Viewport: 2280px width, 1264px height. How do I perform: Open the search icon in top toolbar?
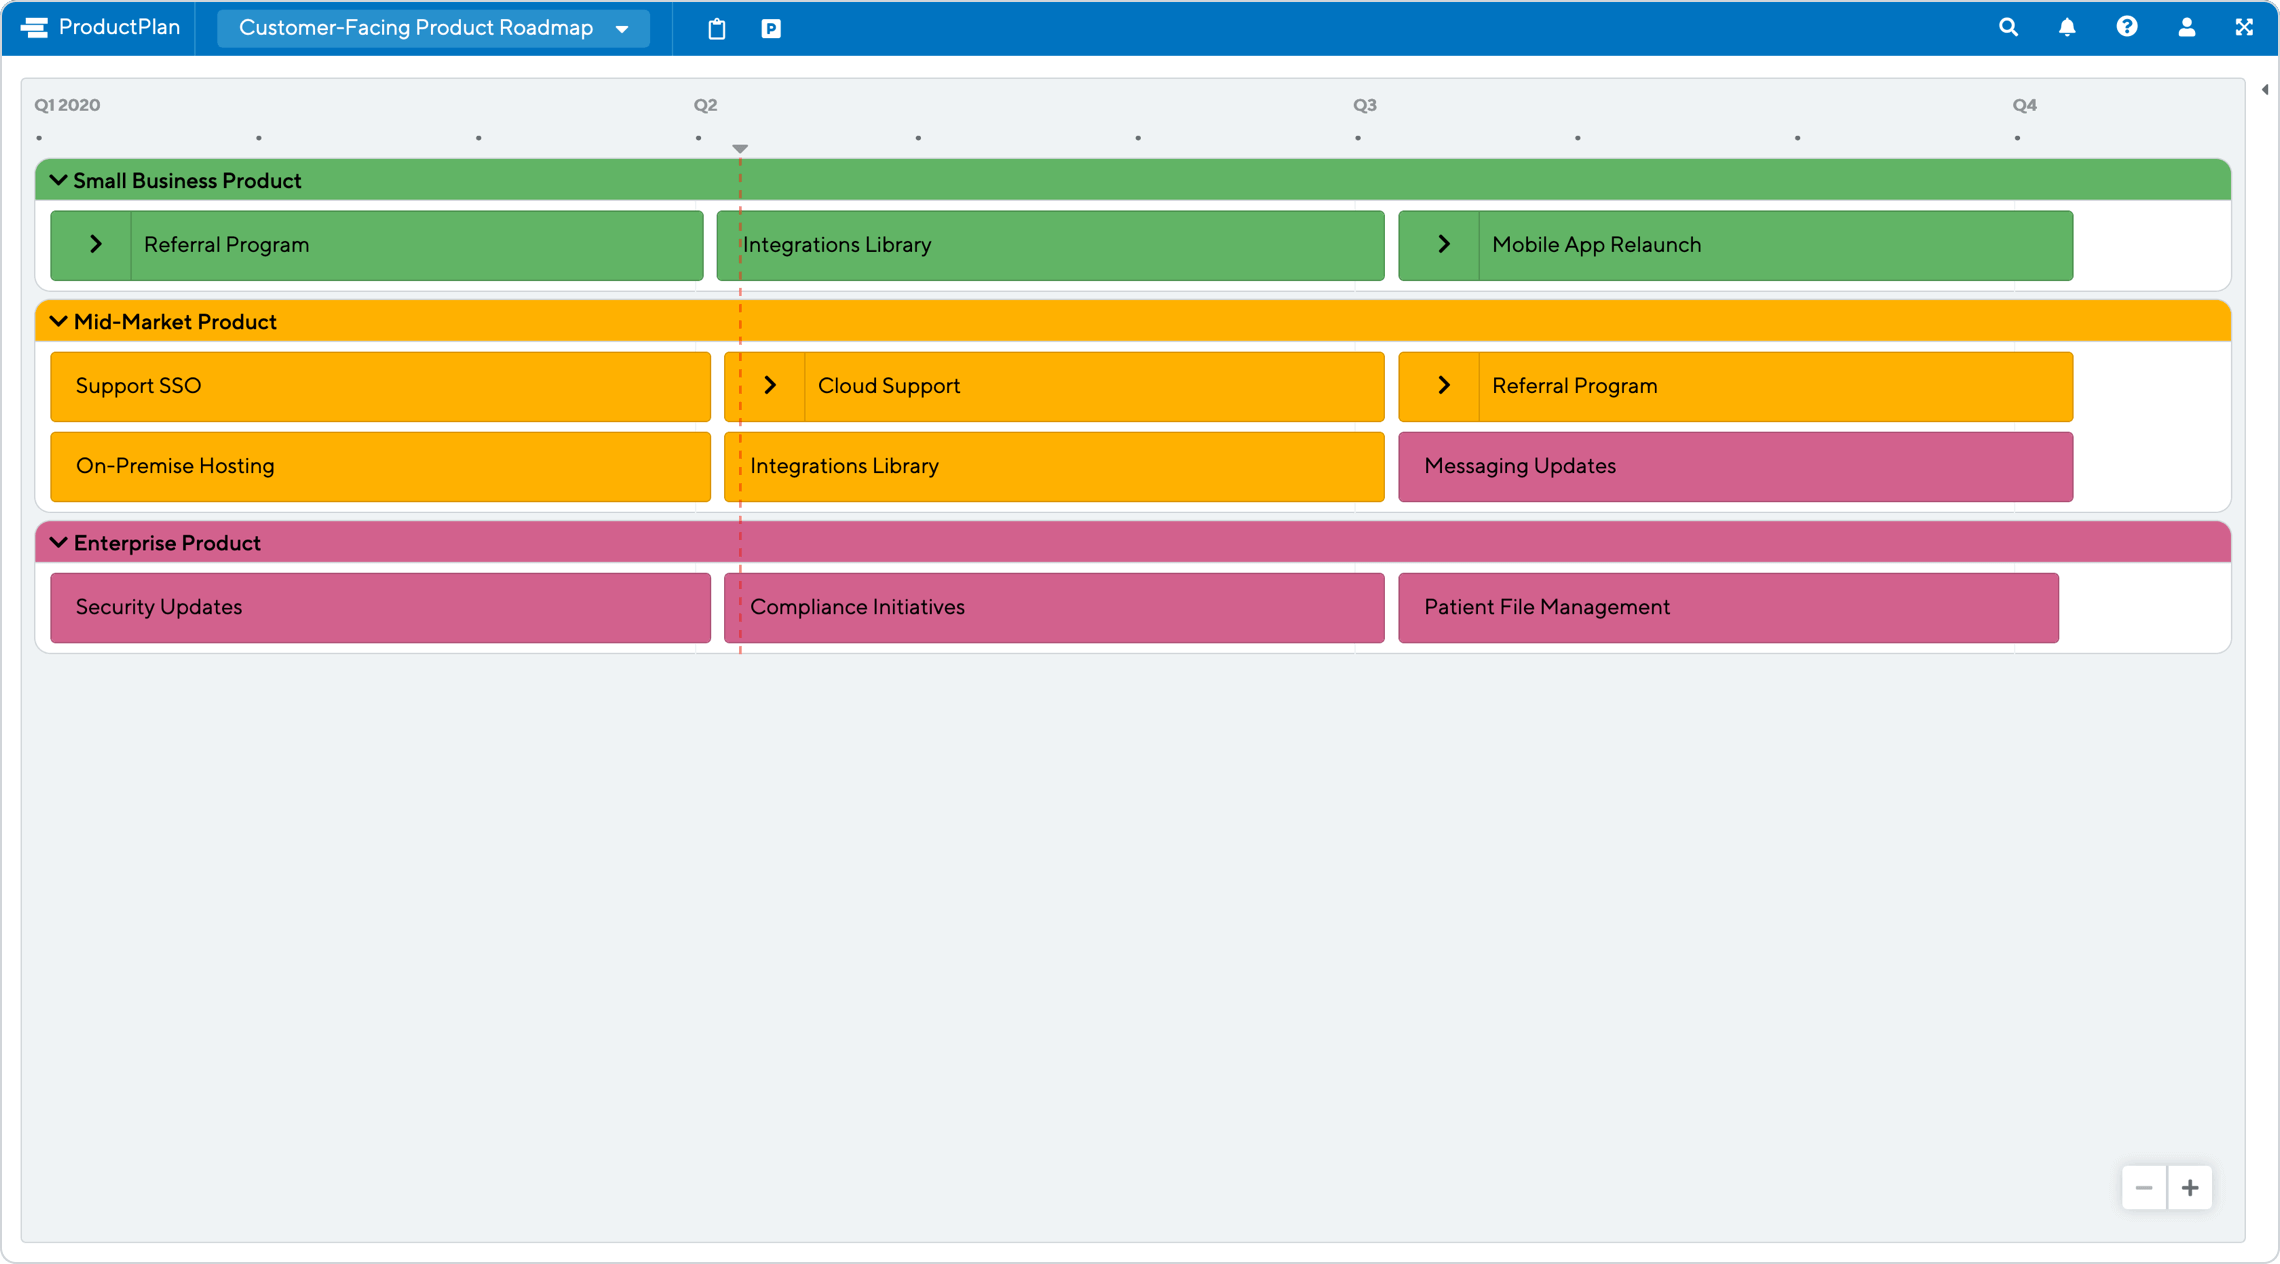tap(2009, 26)
